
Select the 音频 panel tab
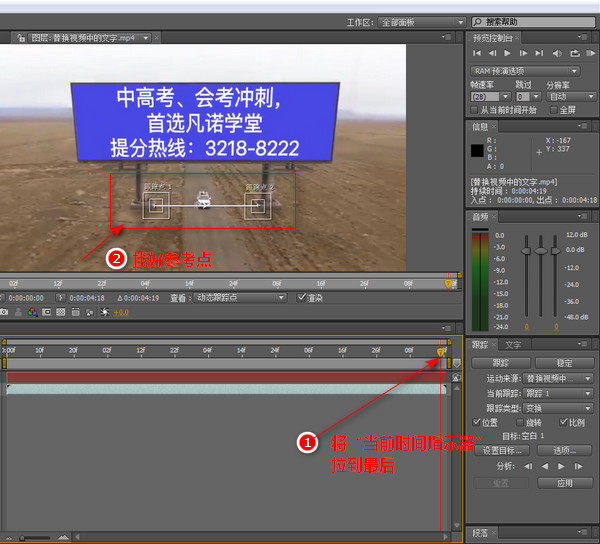[480, 217]
